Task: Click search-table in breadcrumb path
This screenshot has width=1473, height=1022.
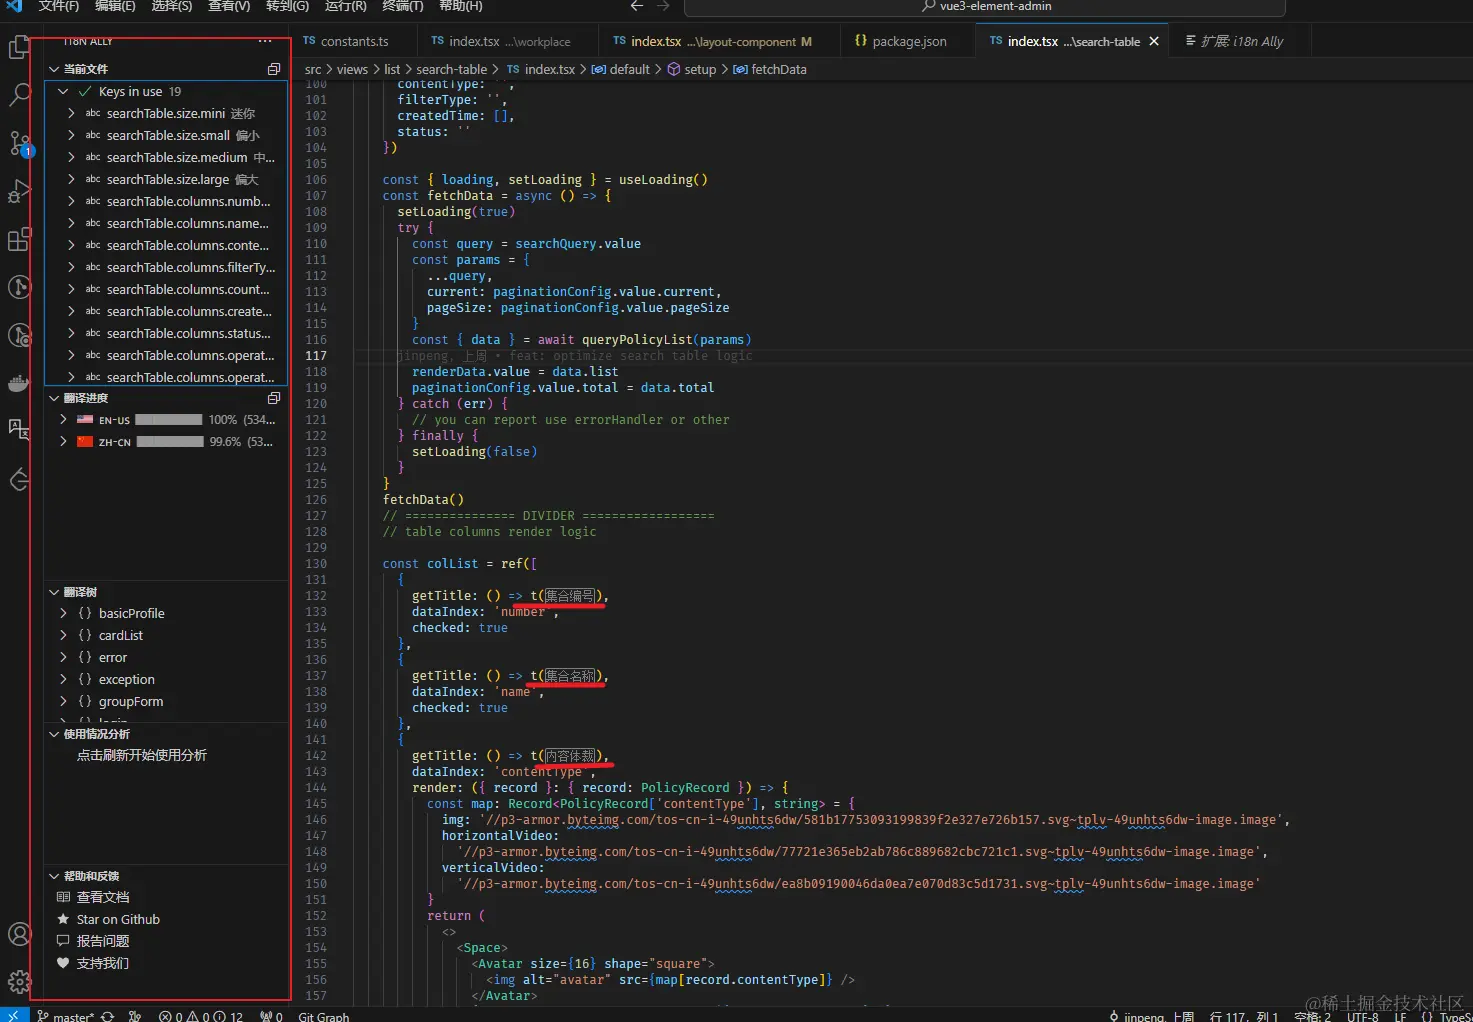Action: 451,69
